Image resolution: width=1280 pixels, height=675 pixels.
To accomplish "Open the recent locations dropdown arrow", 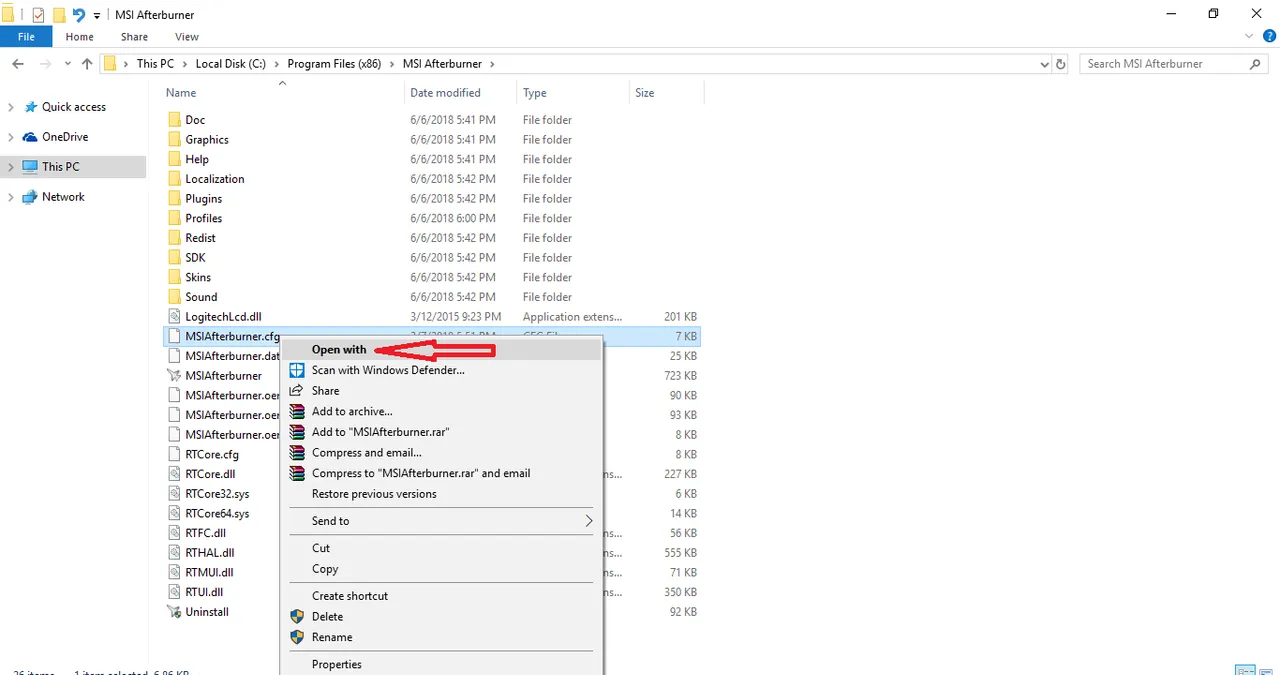I will pos(68,64).
